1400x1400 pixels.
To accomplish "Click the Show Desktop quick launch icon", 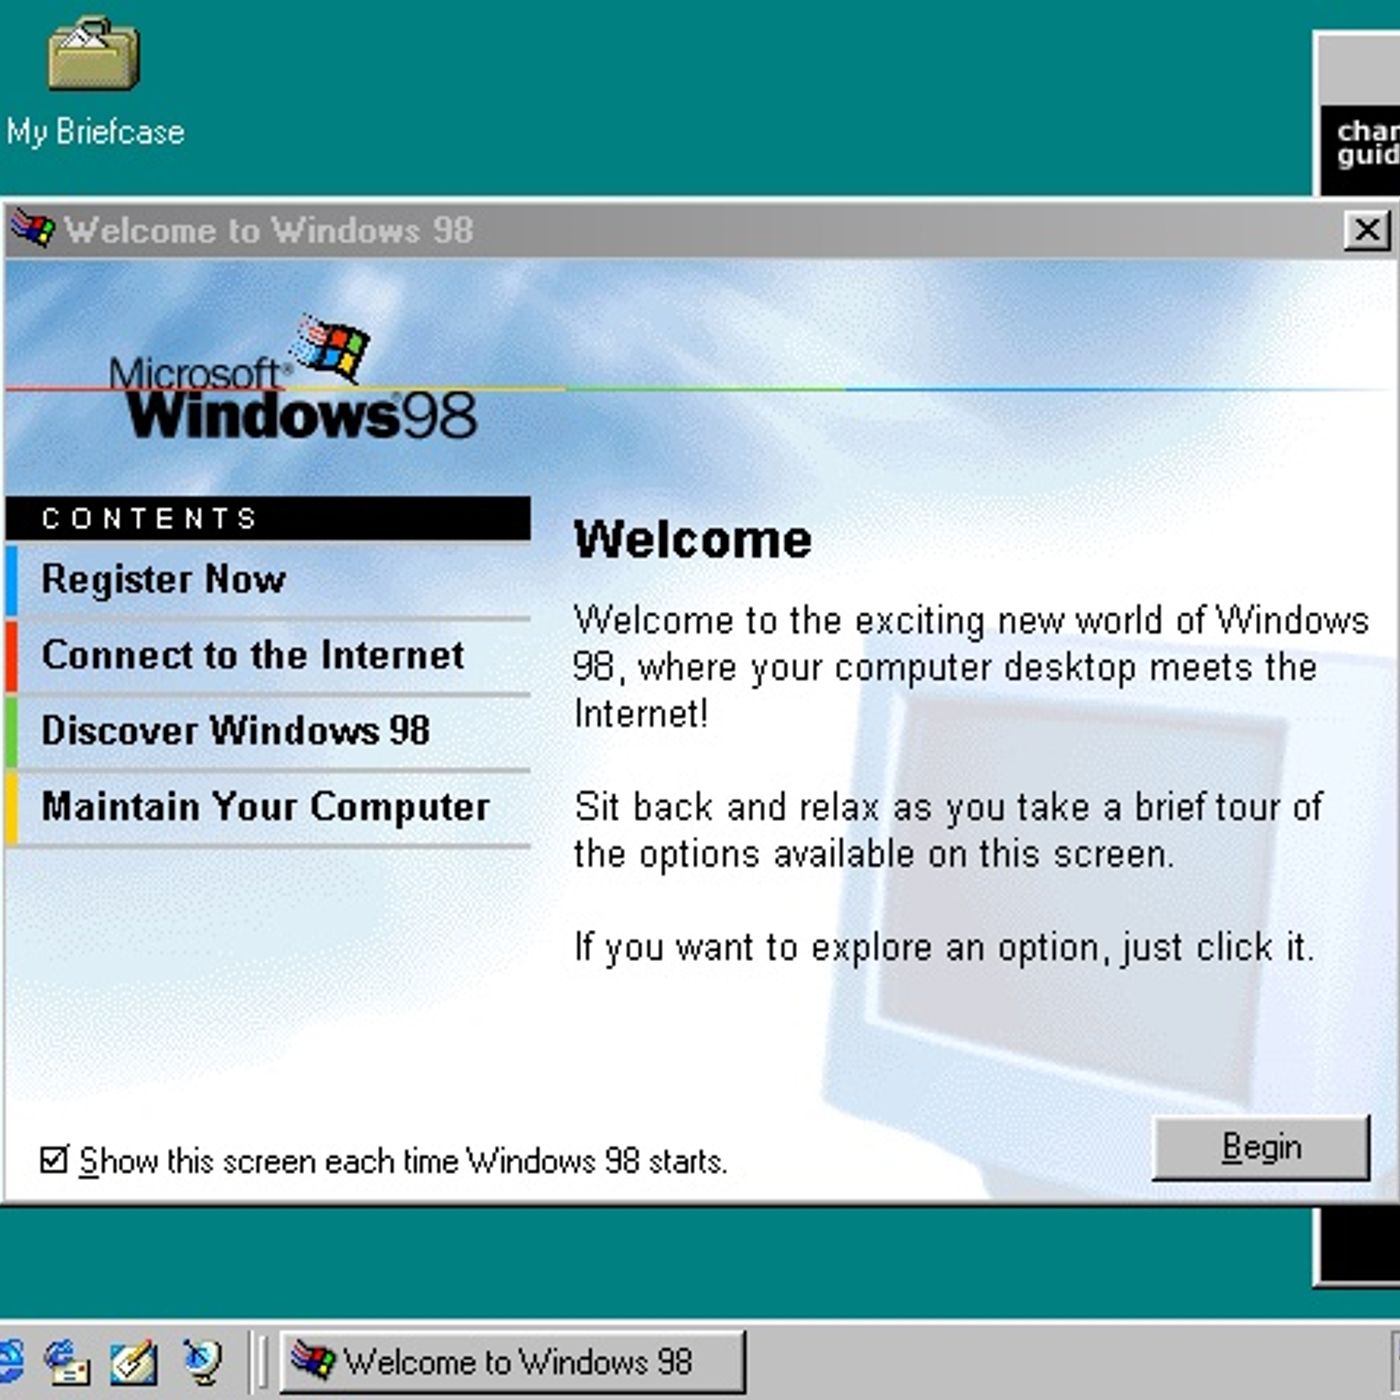I will [133, 1362].
